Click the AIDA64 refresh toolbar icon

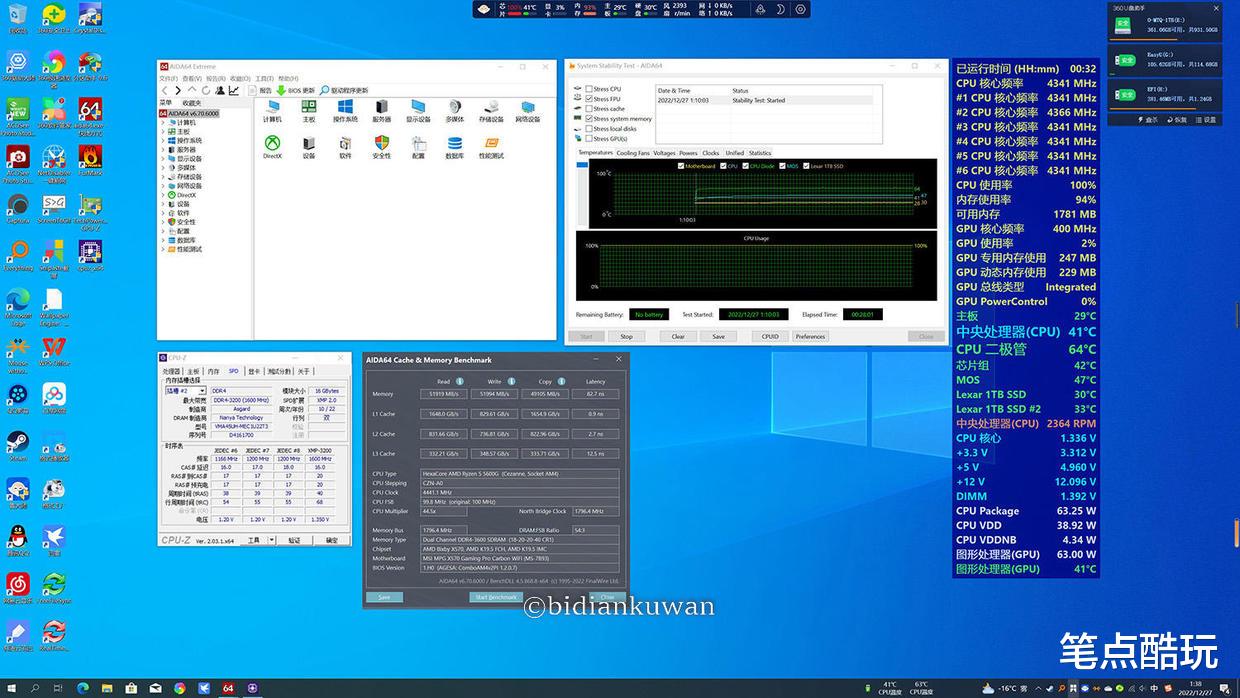205,90
